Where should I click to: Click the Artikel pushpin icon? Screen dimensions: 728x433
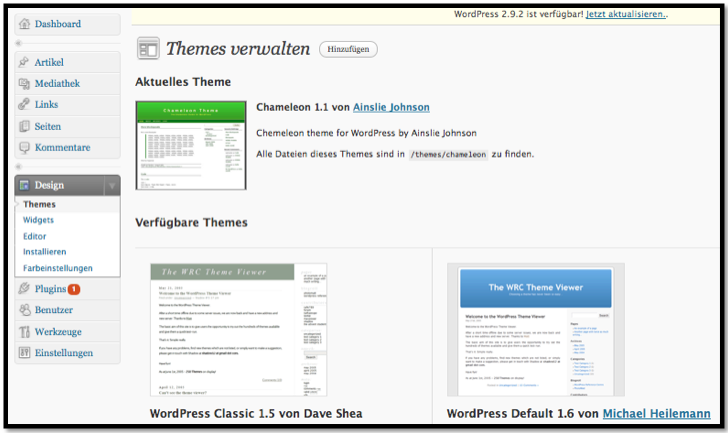tap(24, 62)
